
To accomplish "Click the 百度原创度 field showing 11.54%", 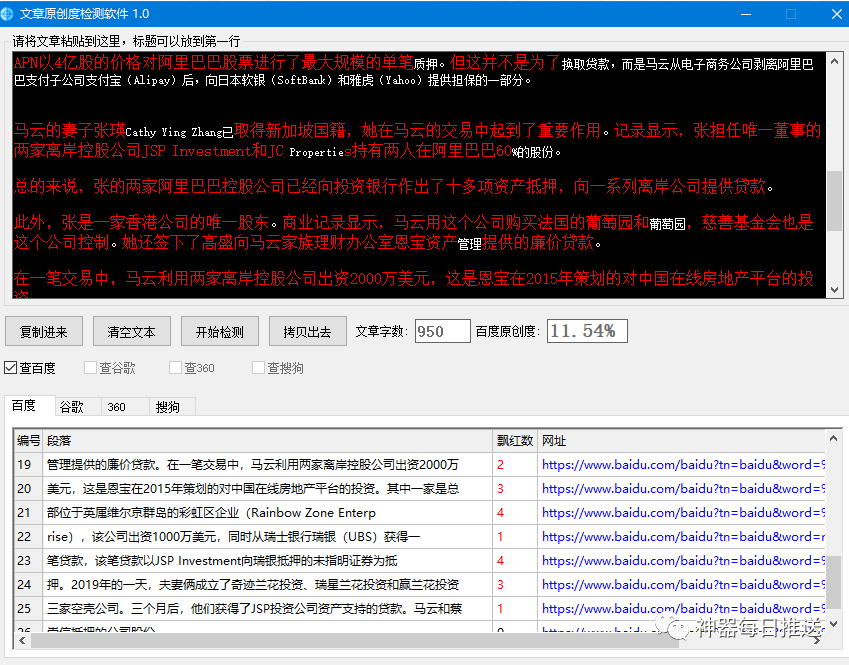I will 587,331.
